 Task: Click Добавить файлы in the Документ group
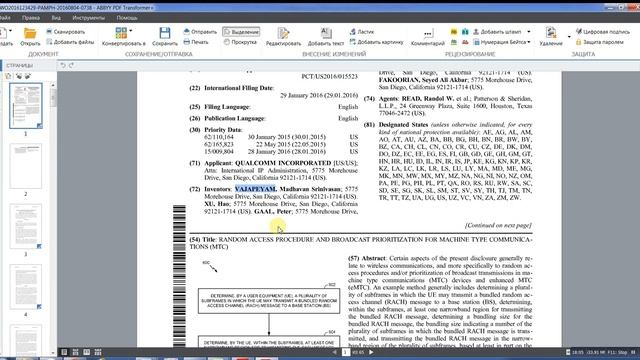click(x=70, y=42)
